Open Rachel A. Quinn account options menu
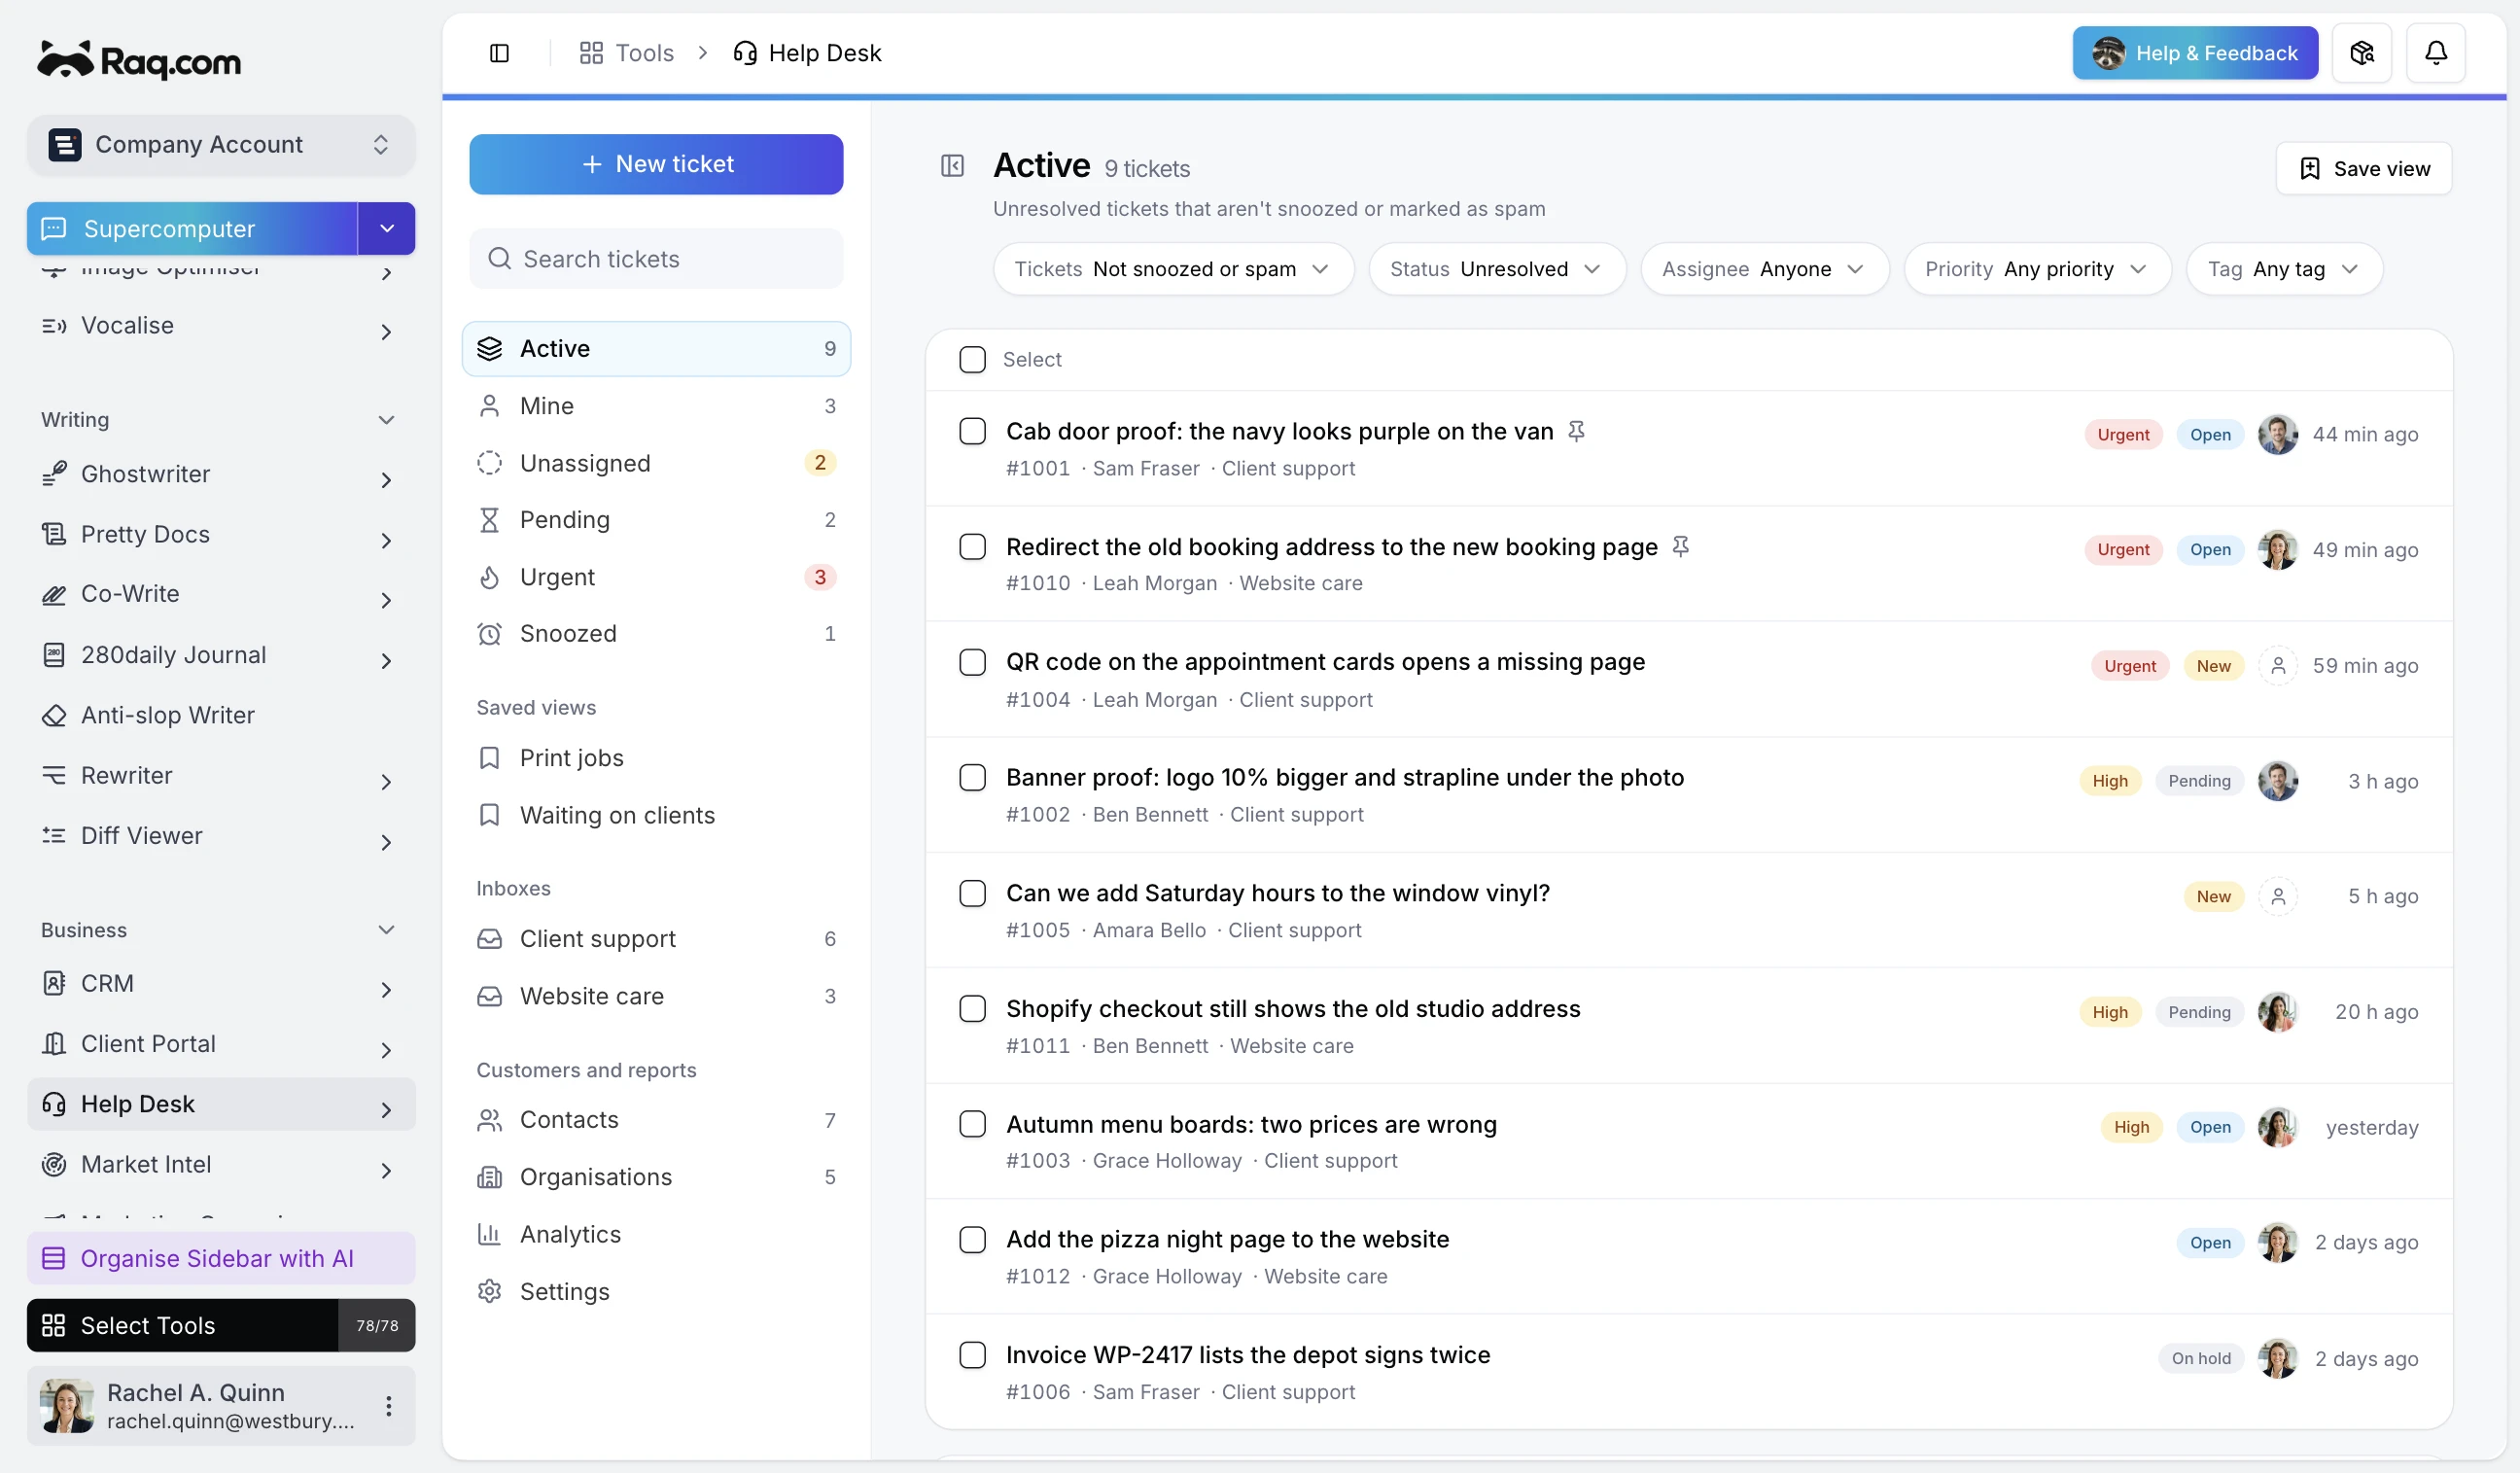The image size is (2520, 1473). [388, 1405]
